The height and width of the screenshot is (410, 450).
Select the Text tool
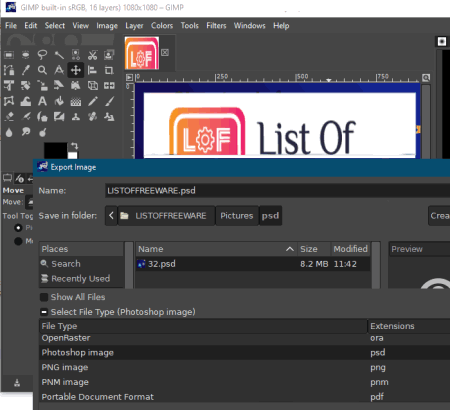[42, 101]
